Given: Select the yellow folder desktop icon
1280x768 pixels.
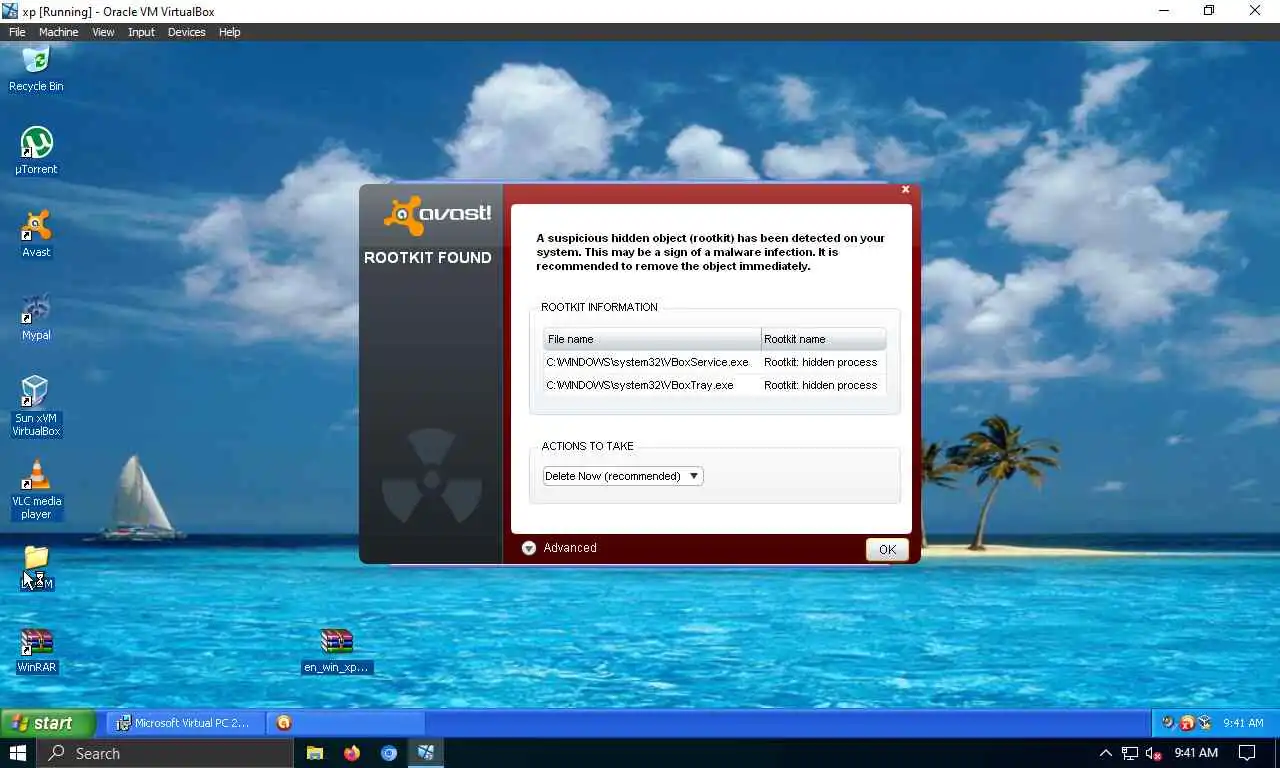Looking at the screenshot, I should 36,567.
